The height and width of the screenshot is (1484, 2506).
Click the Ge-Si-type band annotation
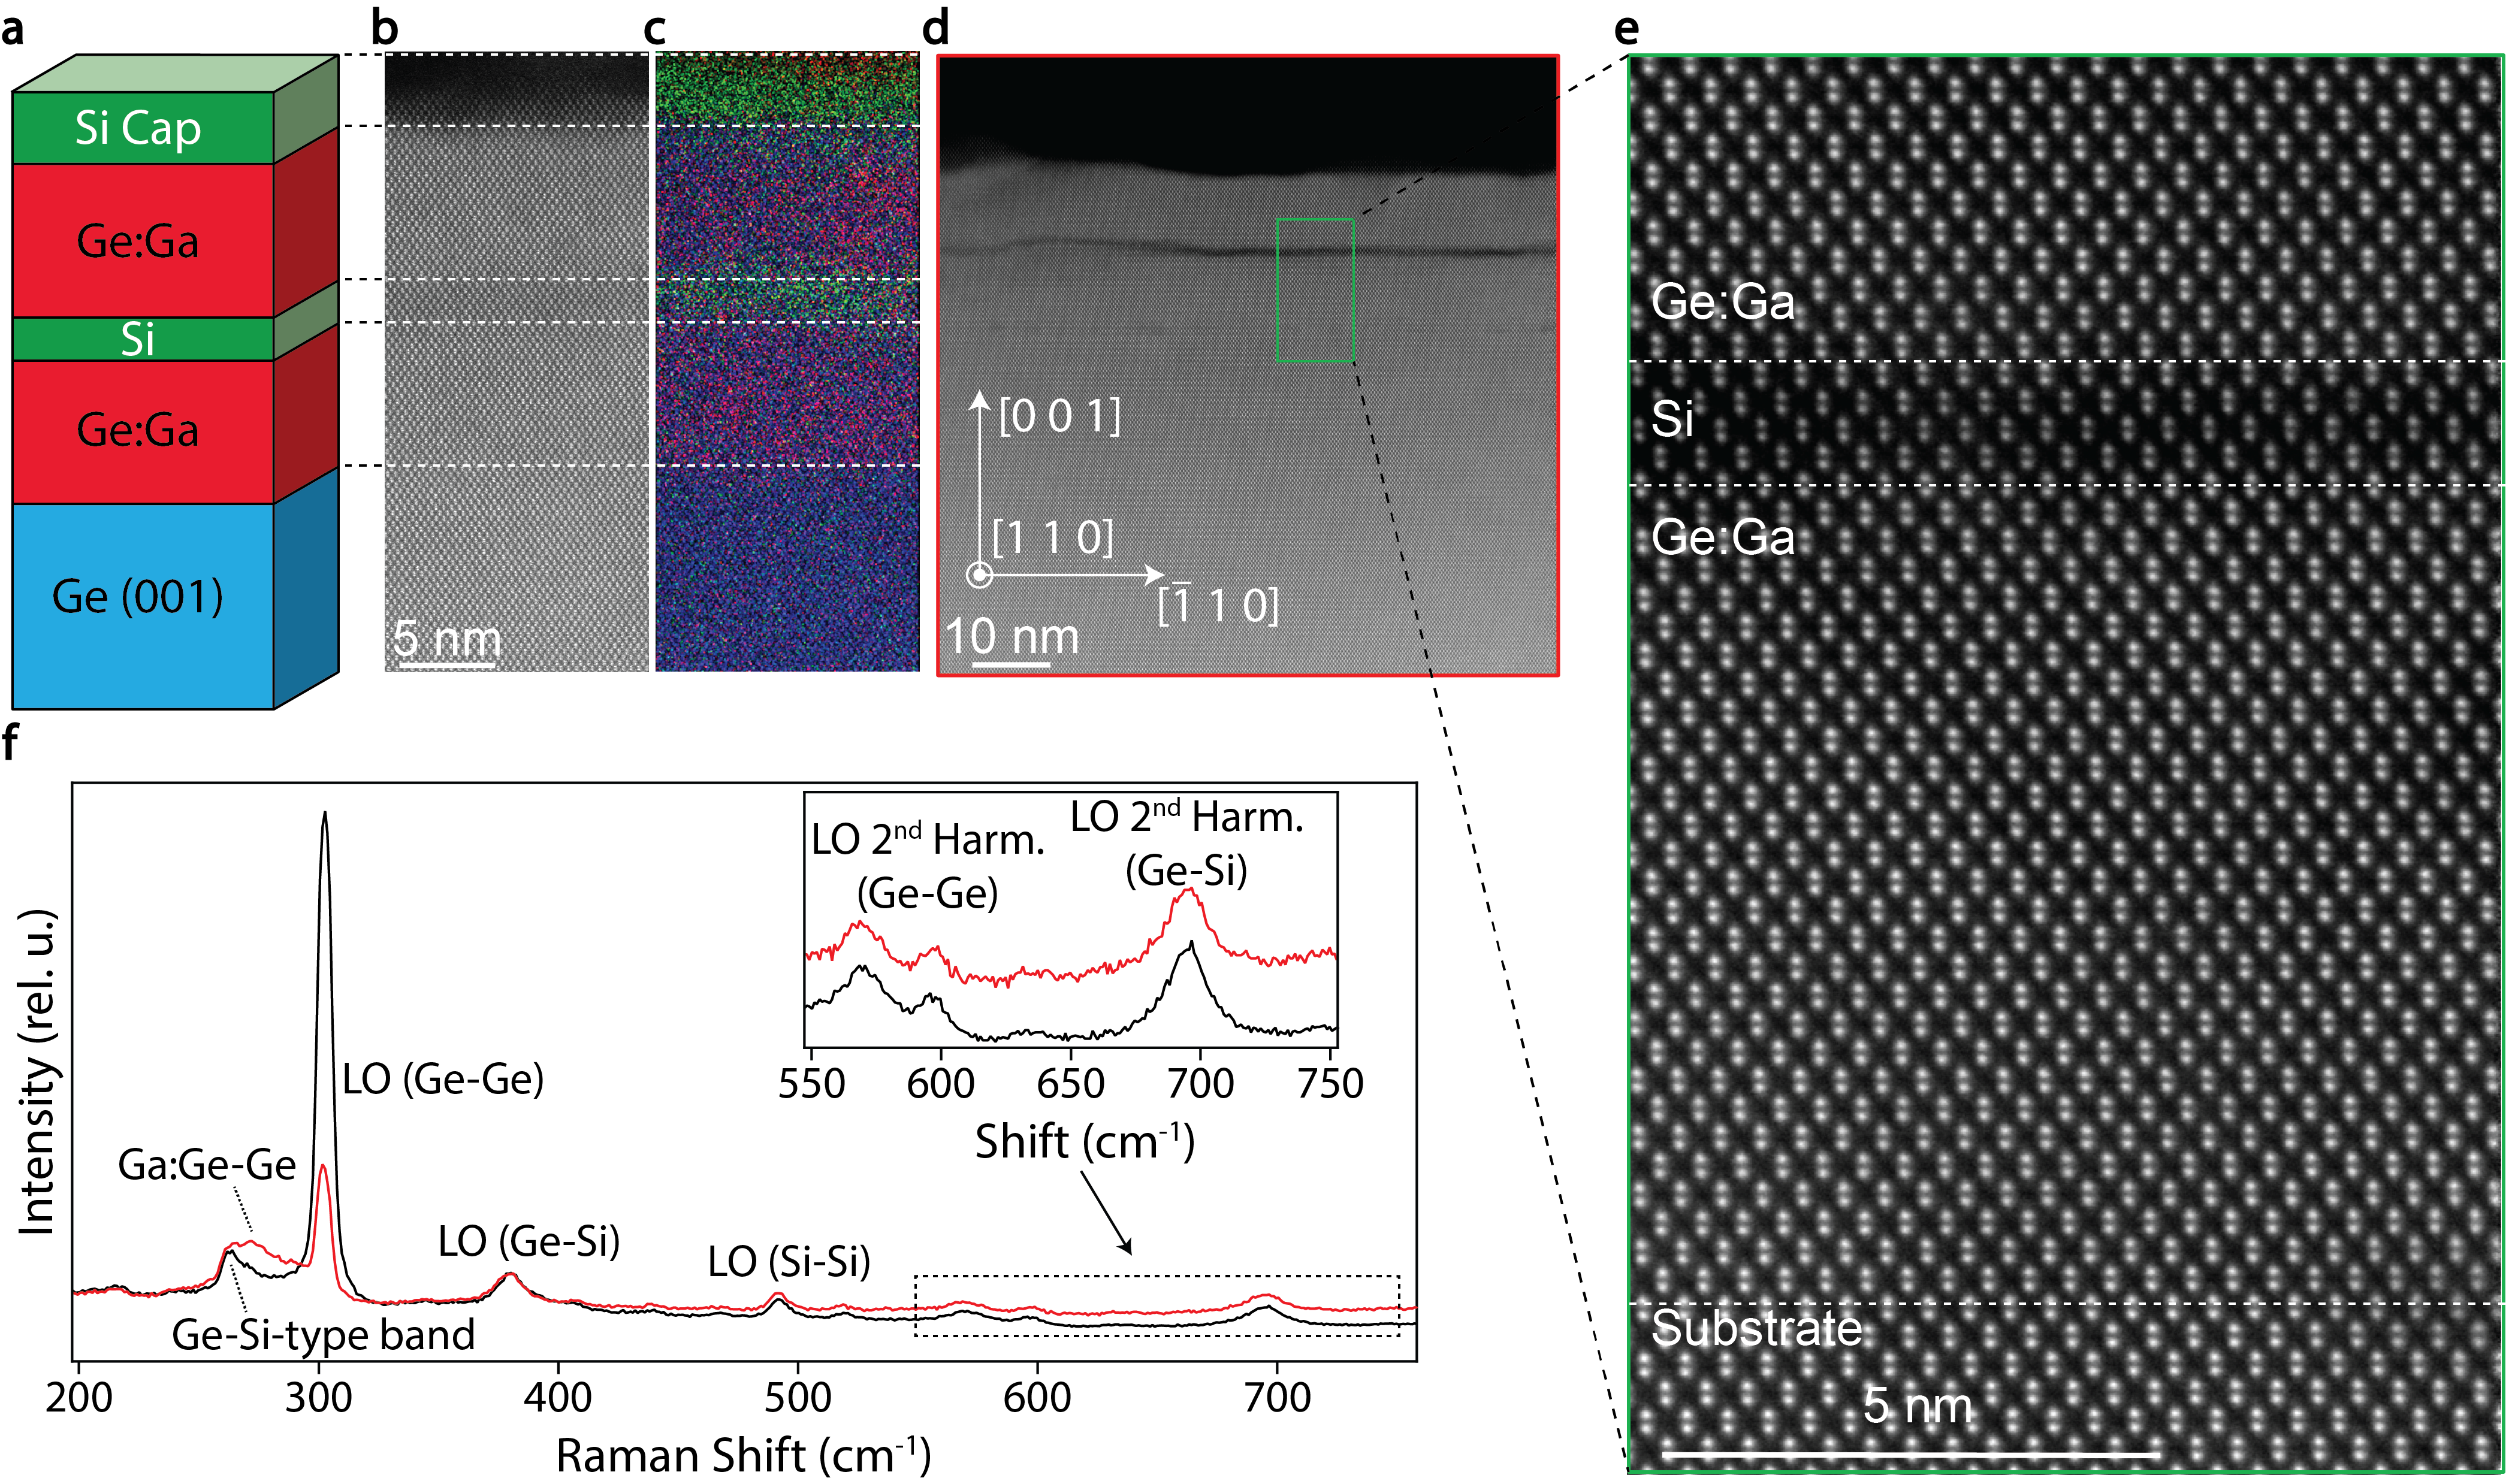click(x=323, y=1335)
